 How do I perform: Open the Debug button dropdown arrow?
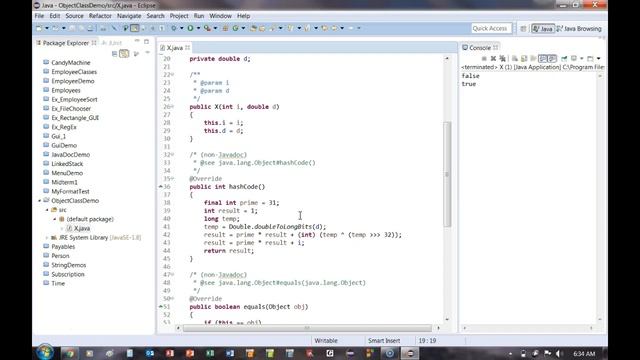pyautogui.click(x=182, y=28)
